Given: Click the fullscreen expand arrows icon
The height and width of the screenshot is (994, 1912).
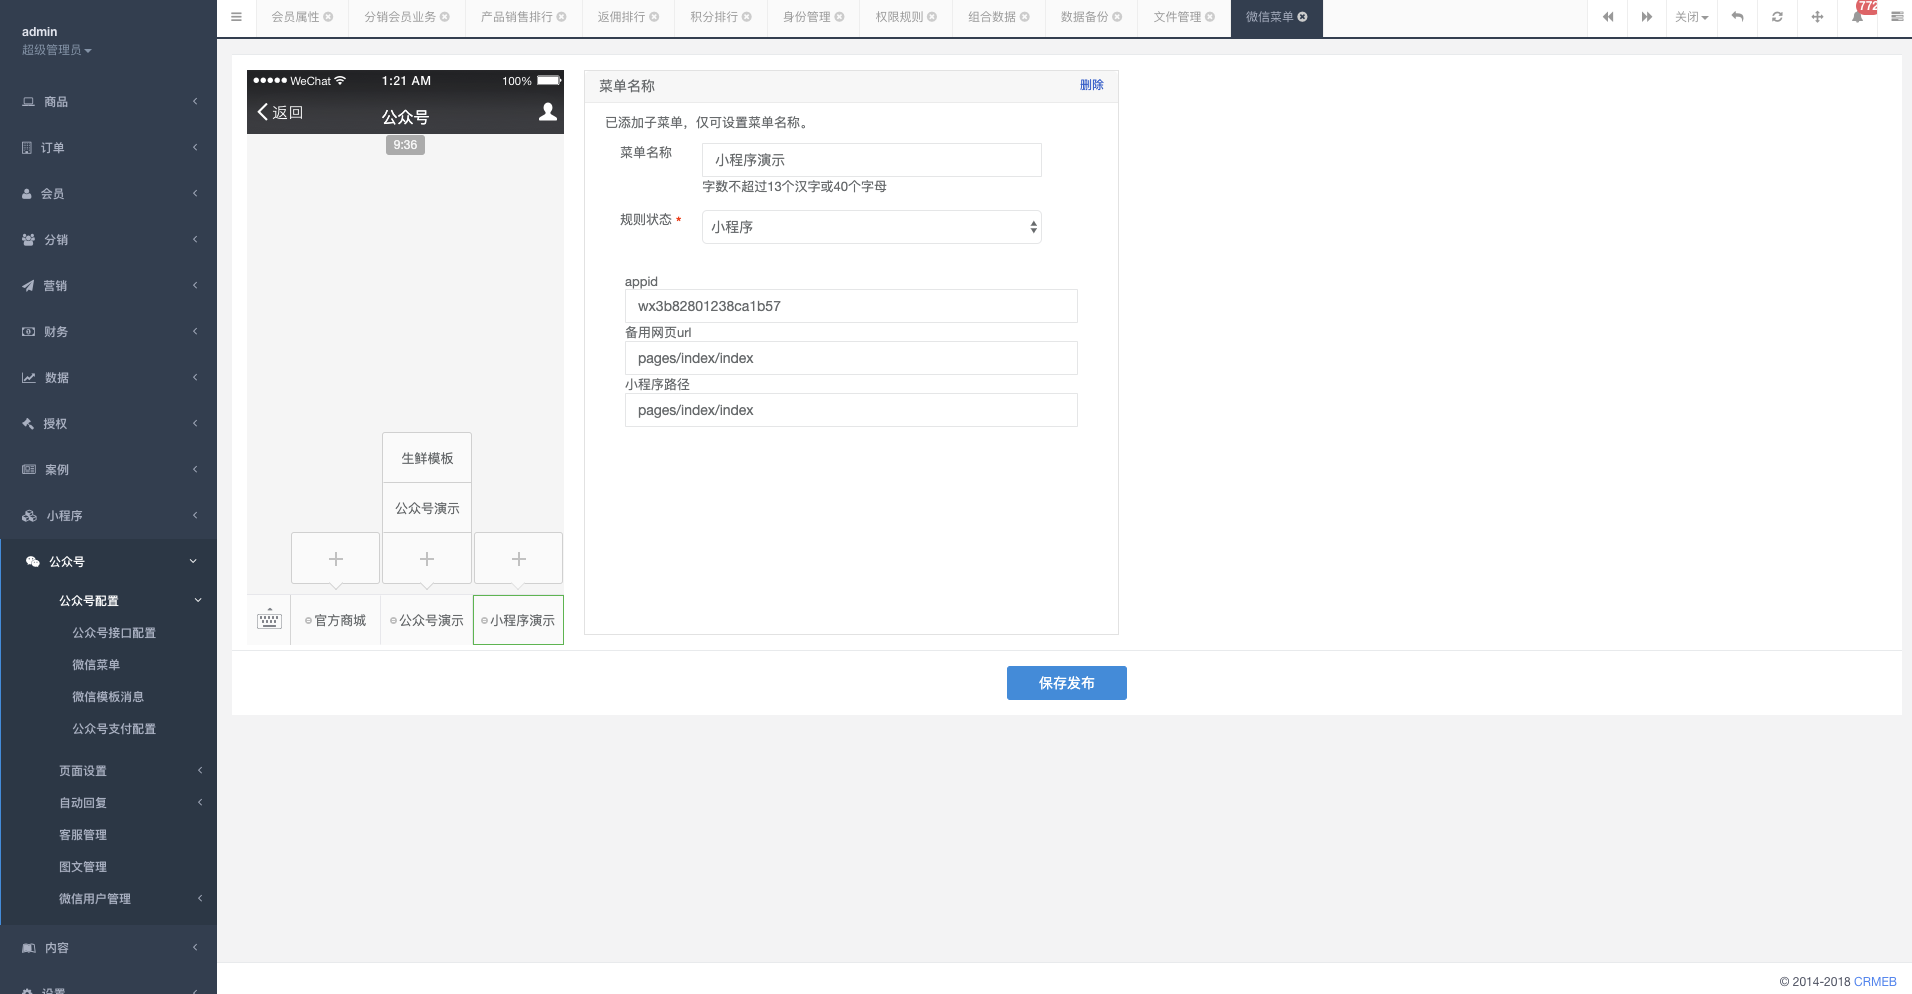Looking at the screenshot, I should [x=1818, y=17].
